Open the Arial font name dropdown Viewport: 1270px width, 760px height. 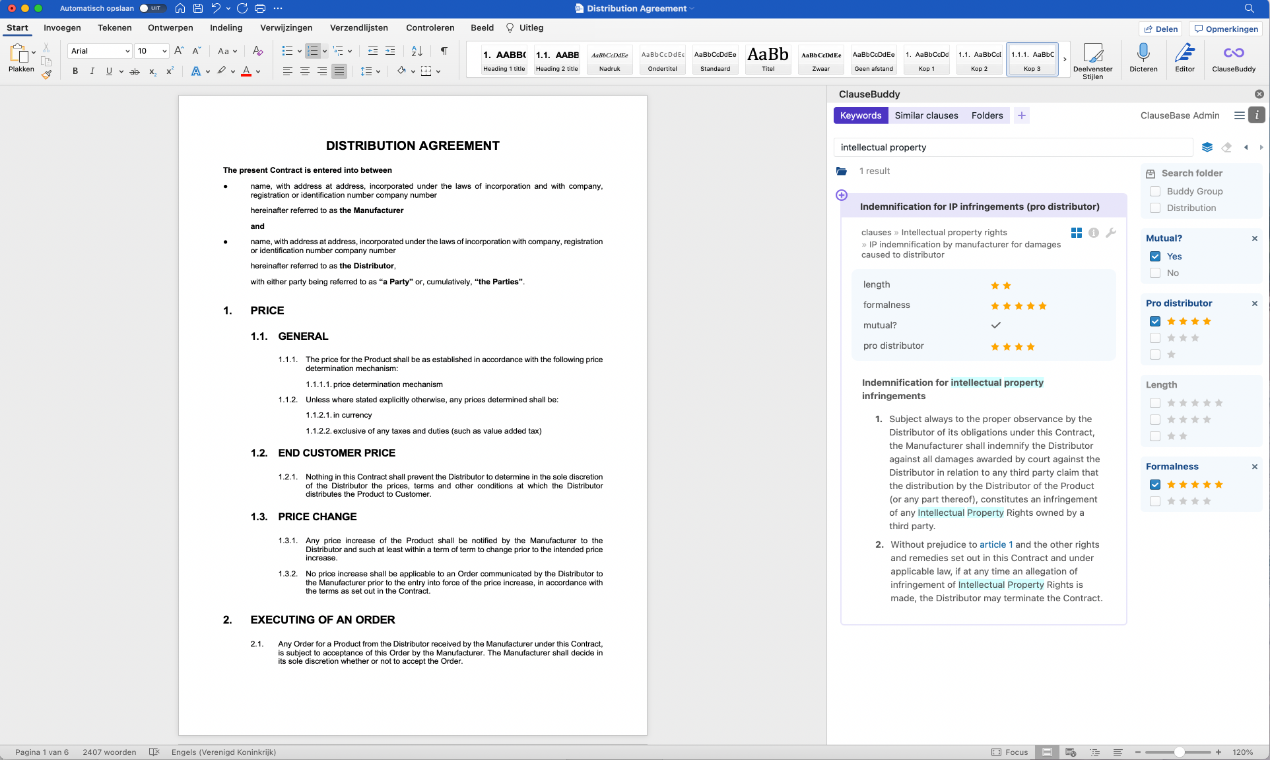point(126,51)
